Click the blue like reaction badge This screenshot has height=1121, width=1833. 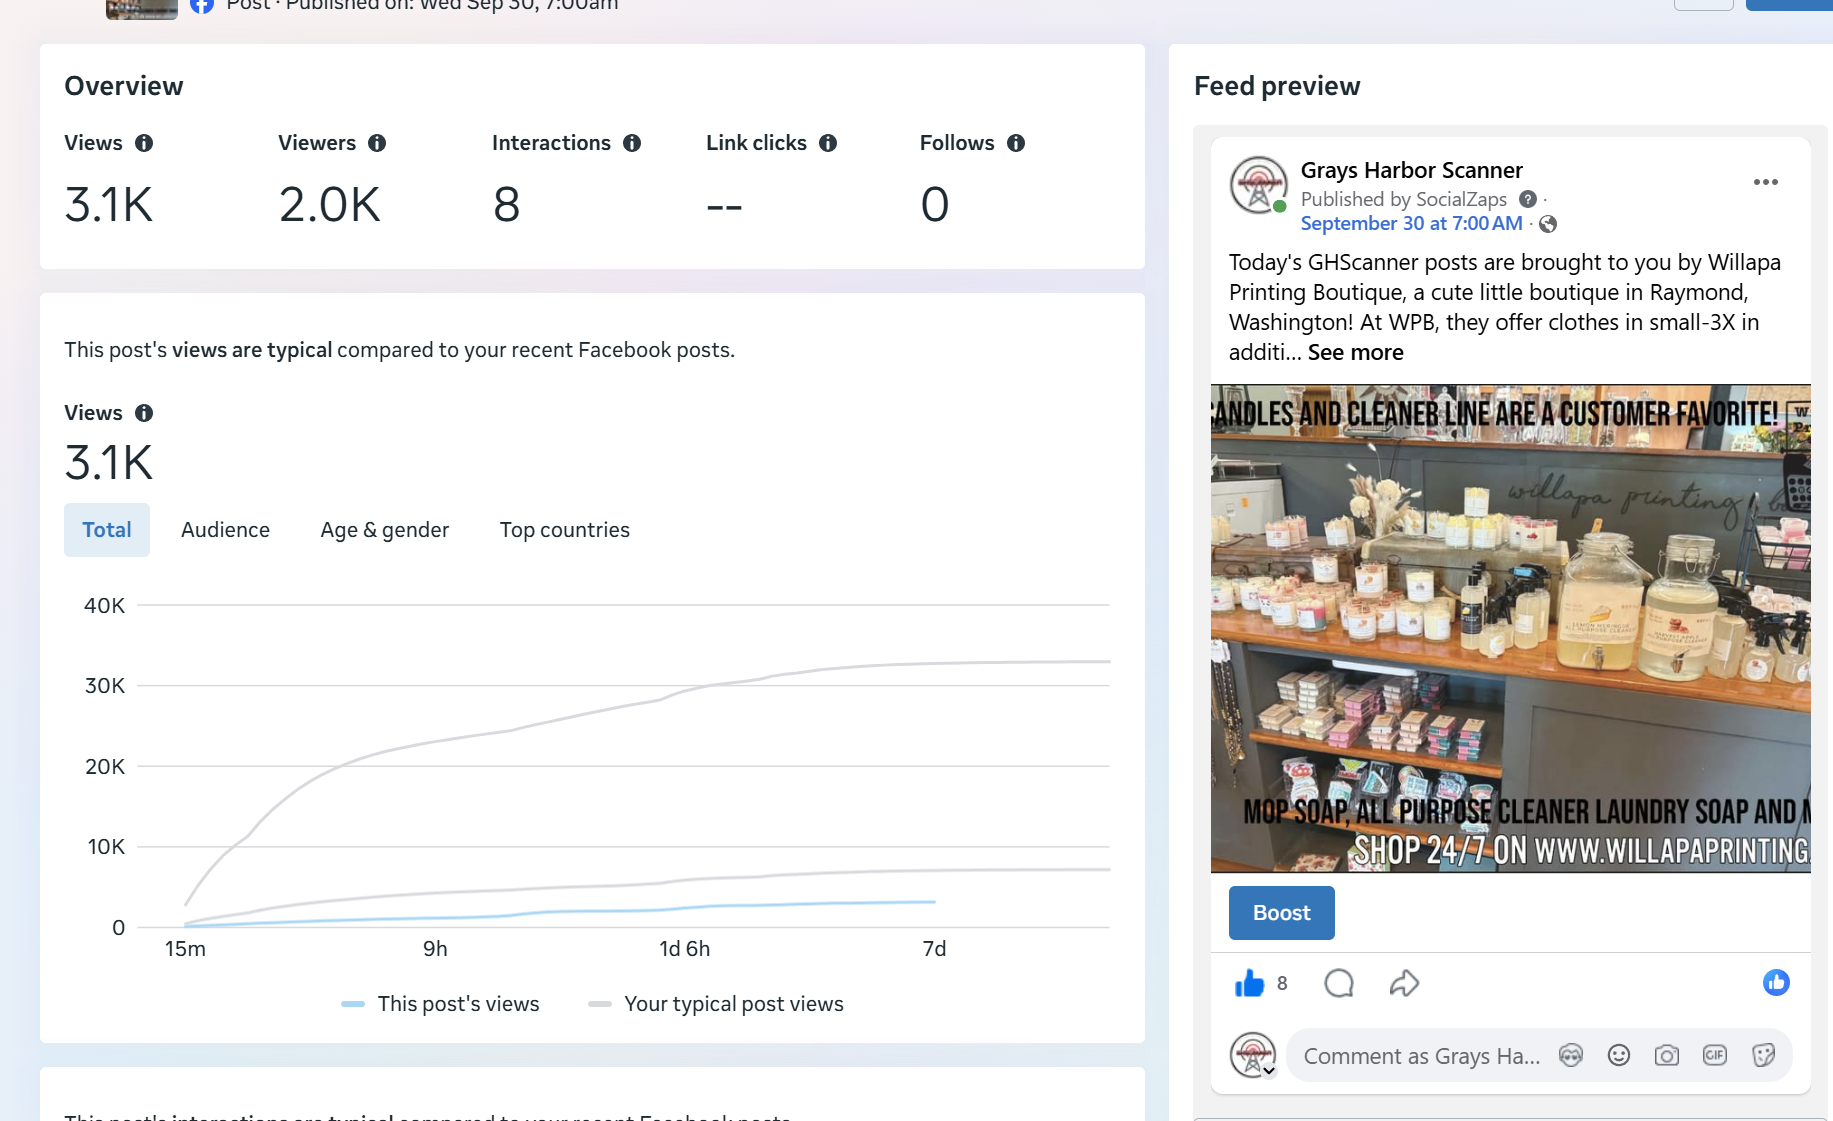coord(1776,983)
